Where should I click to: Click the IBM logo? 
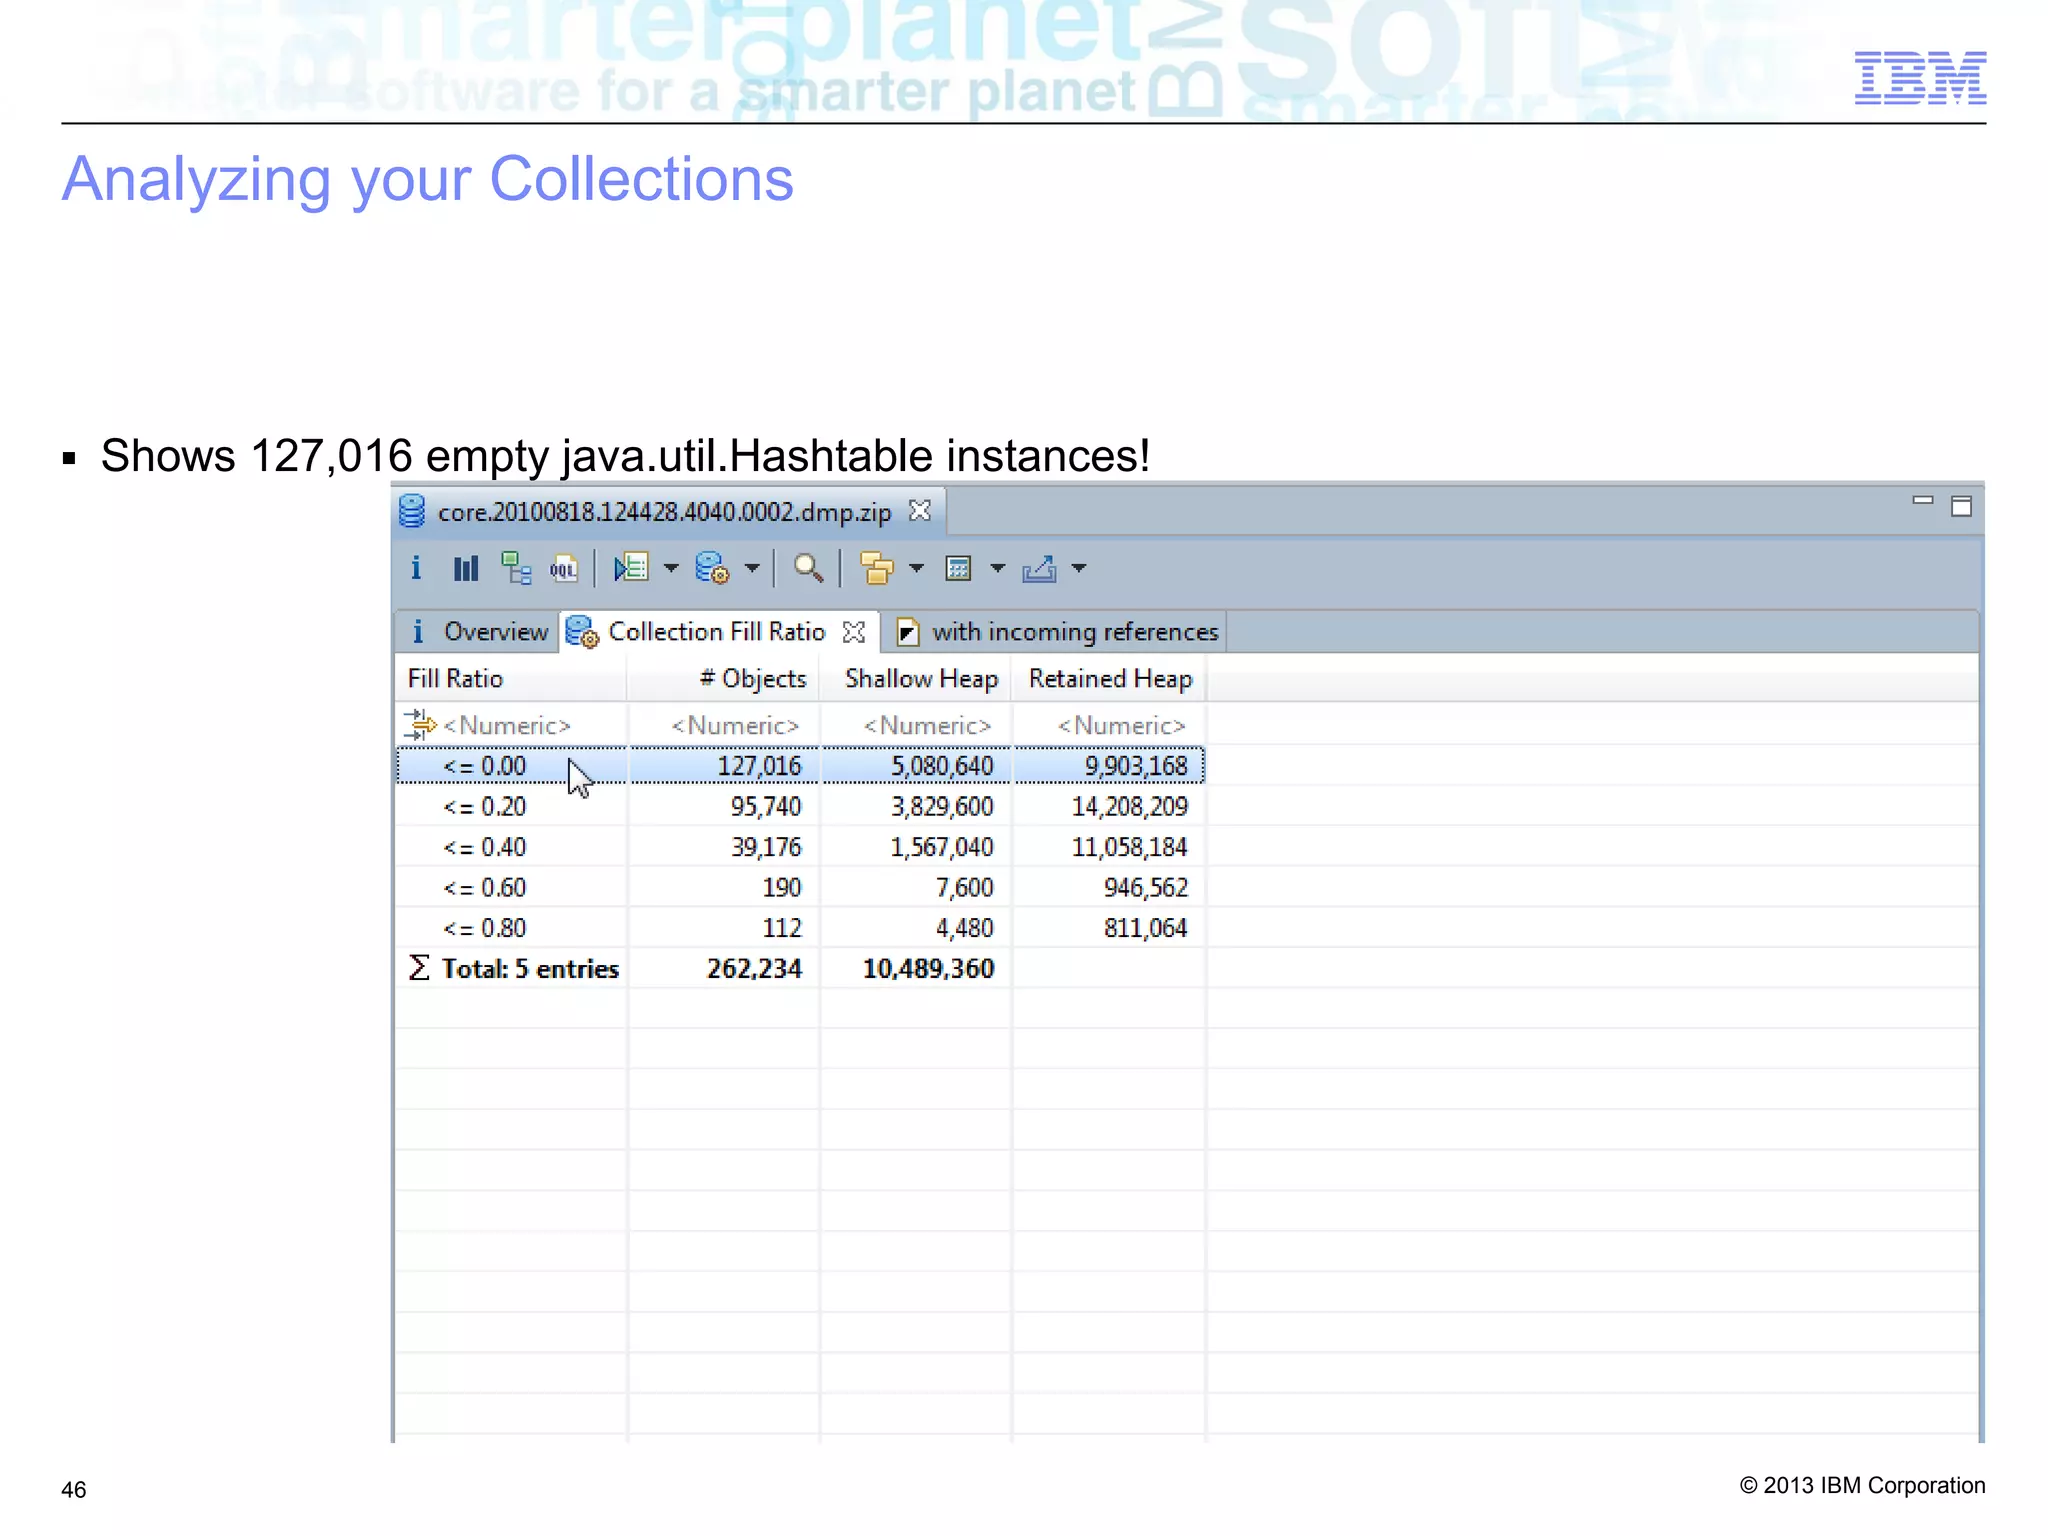click(1920, 78)
